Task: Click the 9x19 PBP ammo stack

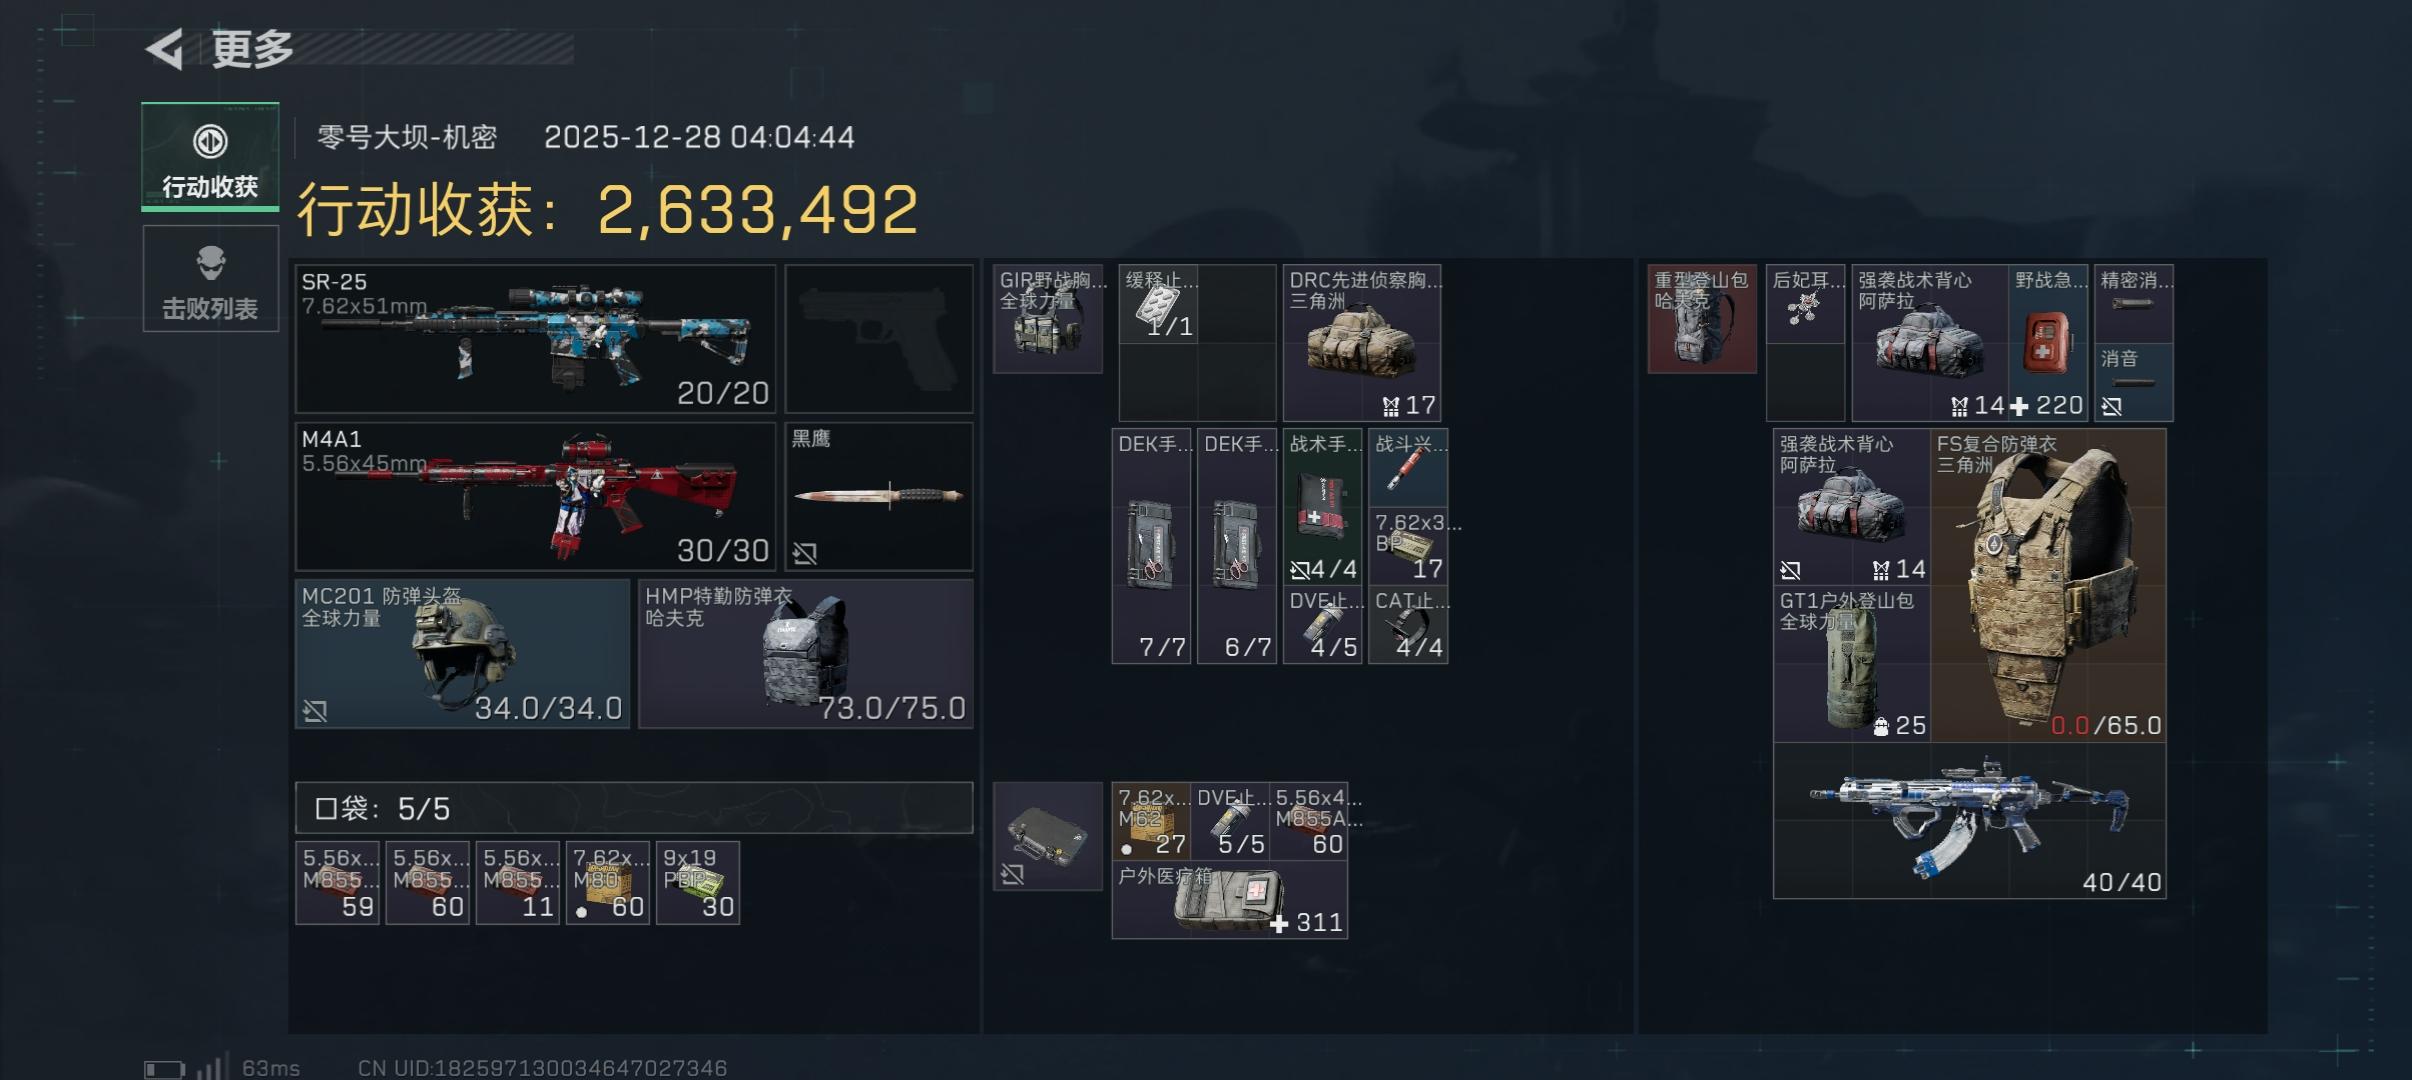Action: coord(698,883)
